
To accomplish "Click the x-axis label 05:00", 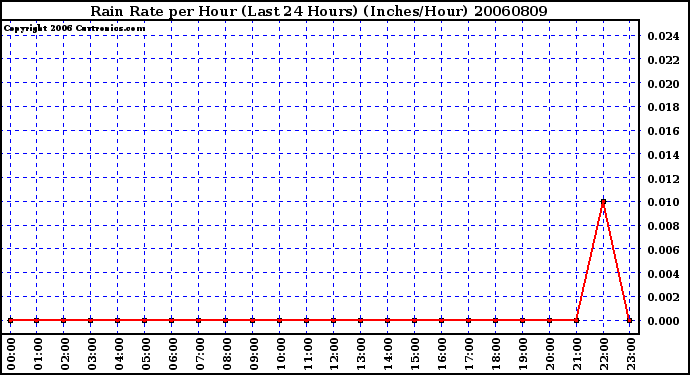I will coord(146,354).
